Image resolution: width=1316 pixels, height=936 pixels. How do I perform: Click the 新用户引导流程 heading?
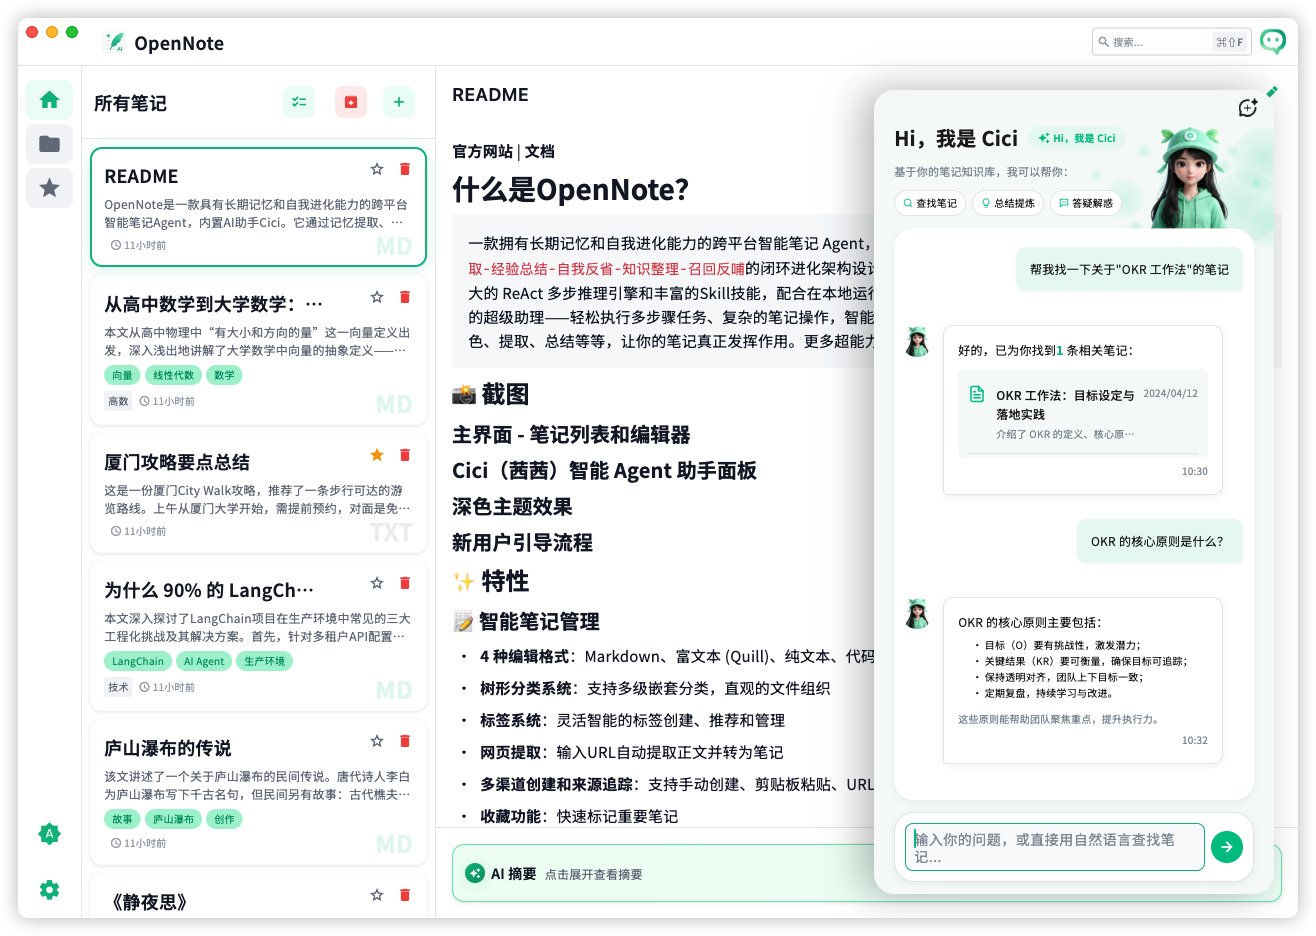click(522, 543)
